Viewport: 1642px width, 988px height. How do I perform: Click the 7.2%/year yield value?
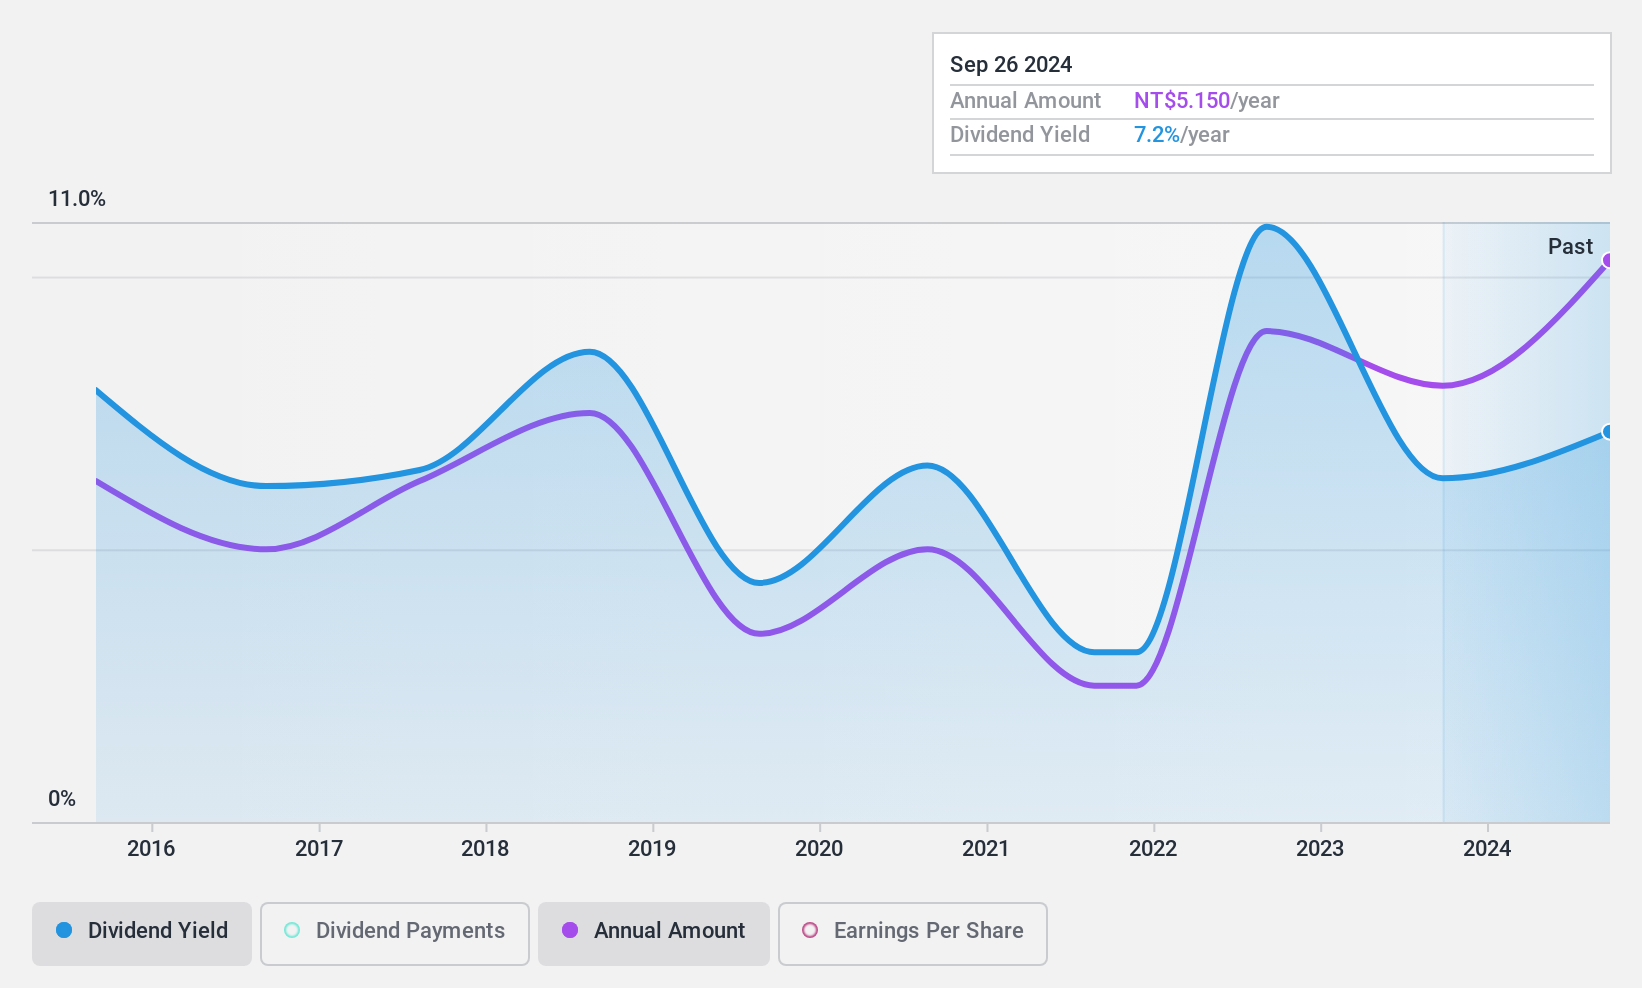point(1182,135)
